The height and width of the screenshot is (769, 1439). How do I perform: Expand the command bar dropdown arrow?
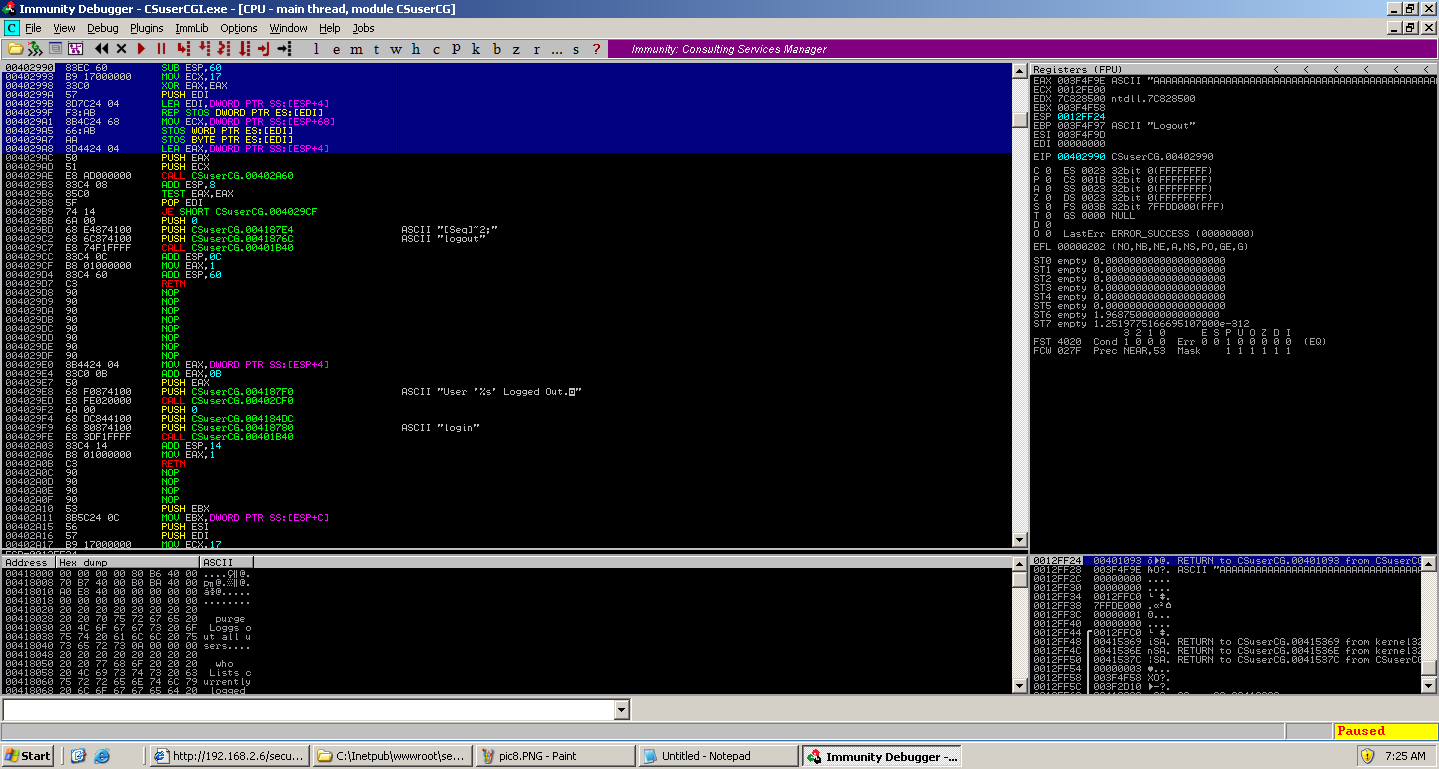[621, 709]
